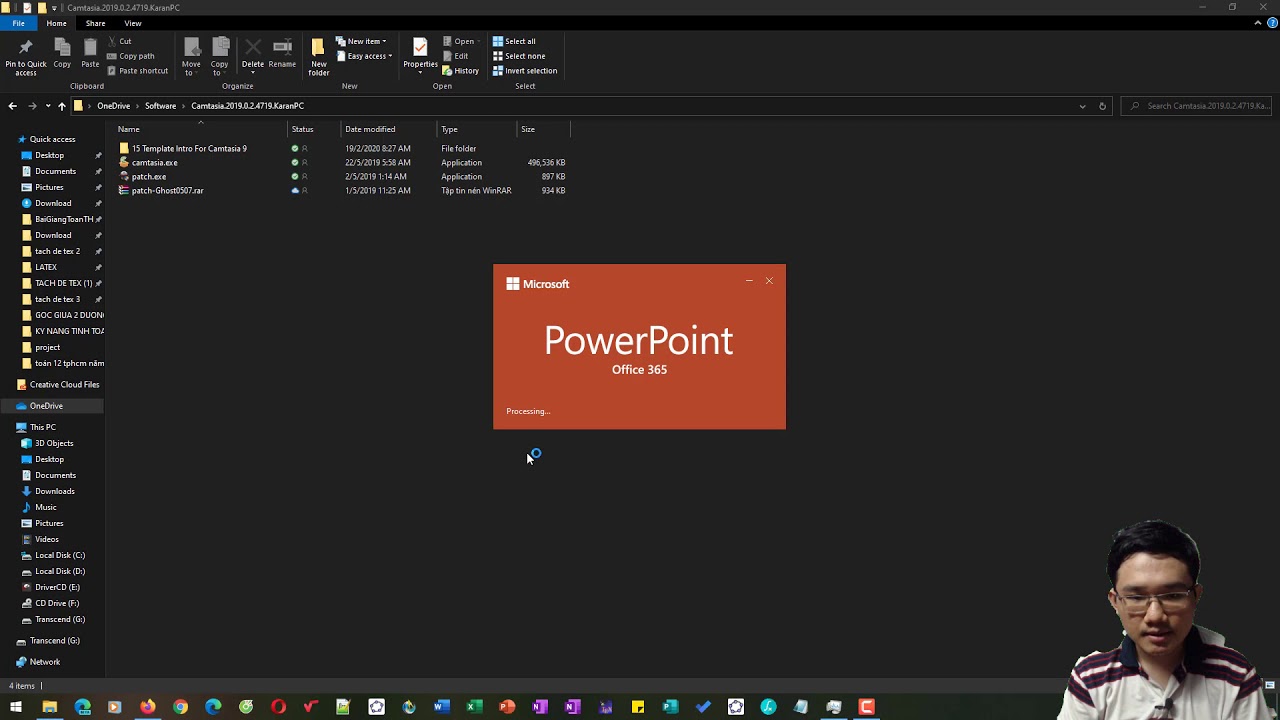Screen dimensions: 1280x720
Task: Navigate back with the Back arrow
Action: tap(12, 106)
